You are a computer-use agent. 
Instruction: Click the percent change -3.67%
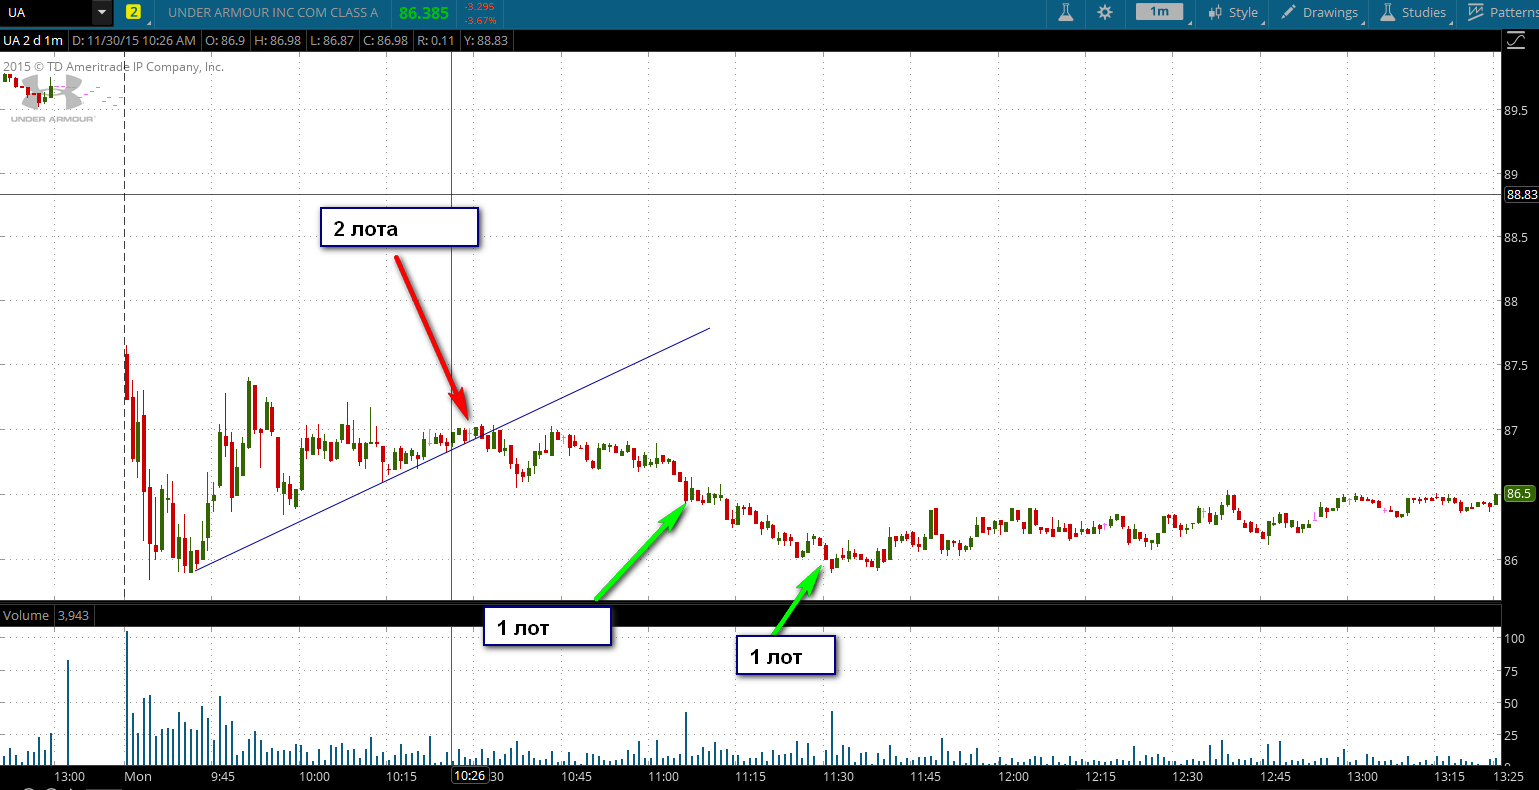481,20
